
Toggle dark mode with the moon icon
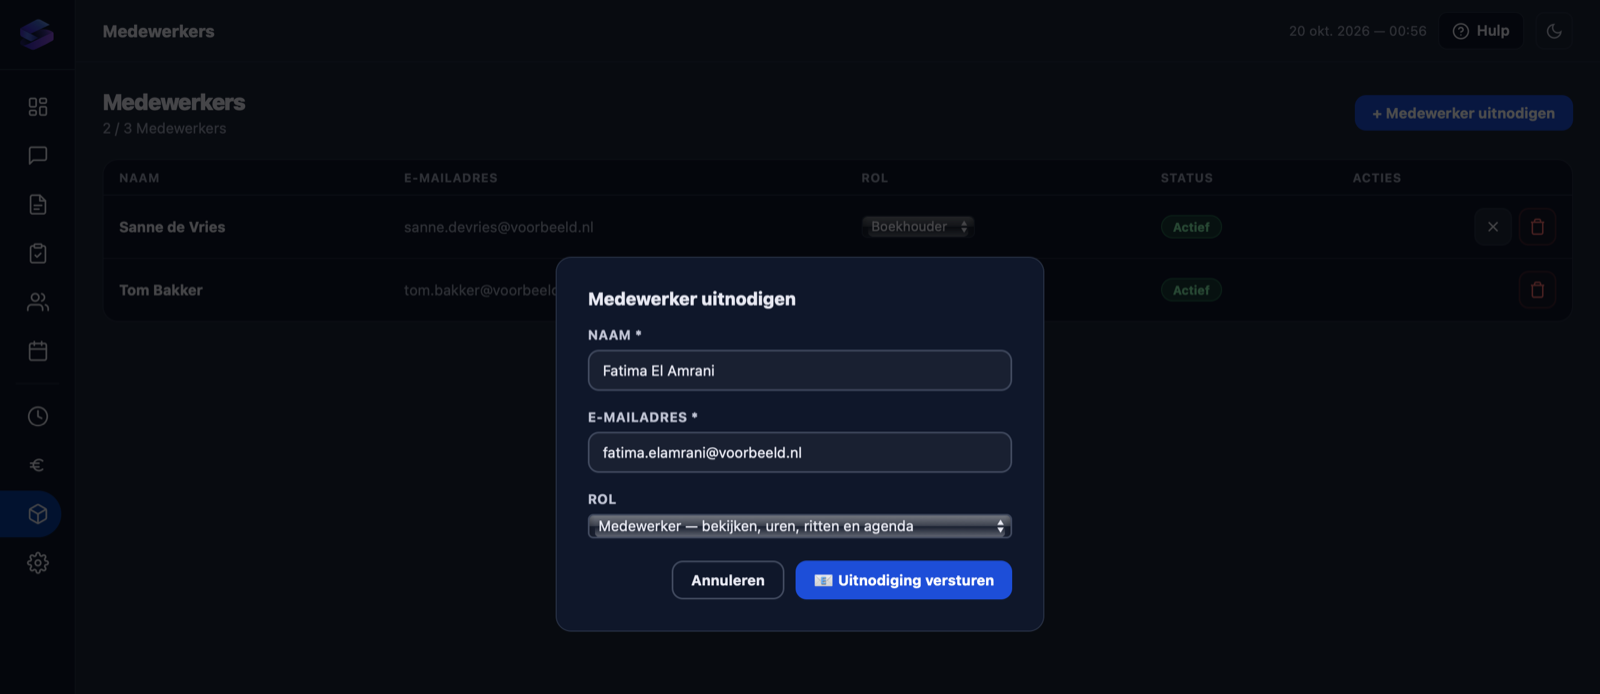[x=1554, y=31]
